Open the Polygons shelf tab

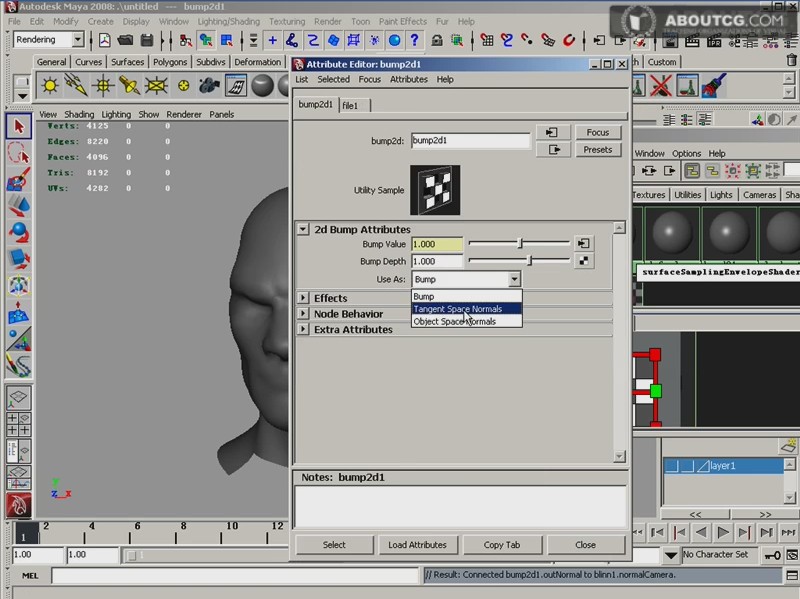(x=170, y=62)
